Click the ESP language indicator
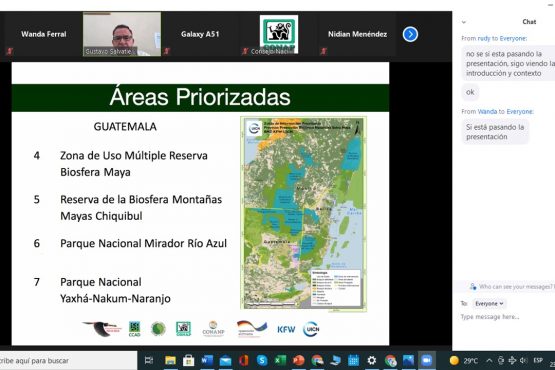 click(538, 360)
